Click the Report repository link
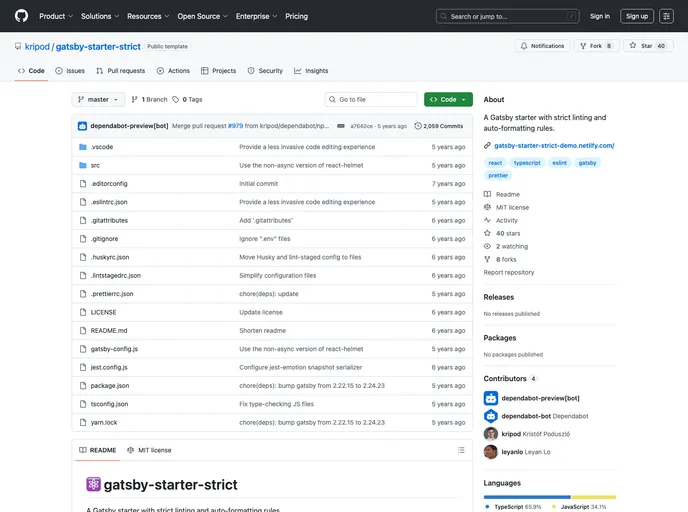The height and width of the screenshot is (512, 688). pos(509,272)
